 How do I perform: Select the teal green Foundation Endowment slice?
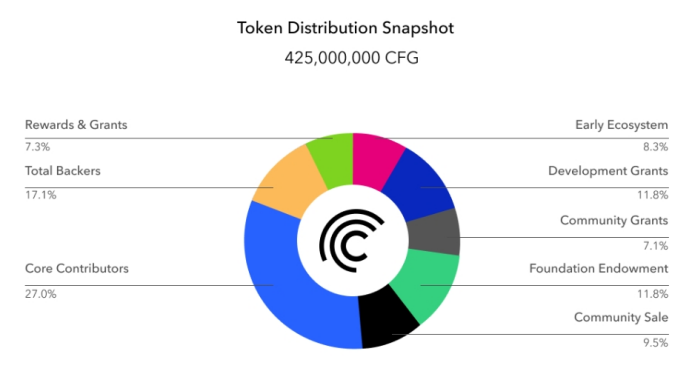pos(426,283)
